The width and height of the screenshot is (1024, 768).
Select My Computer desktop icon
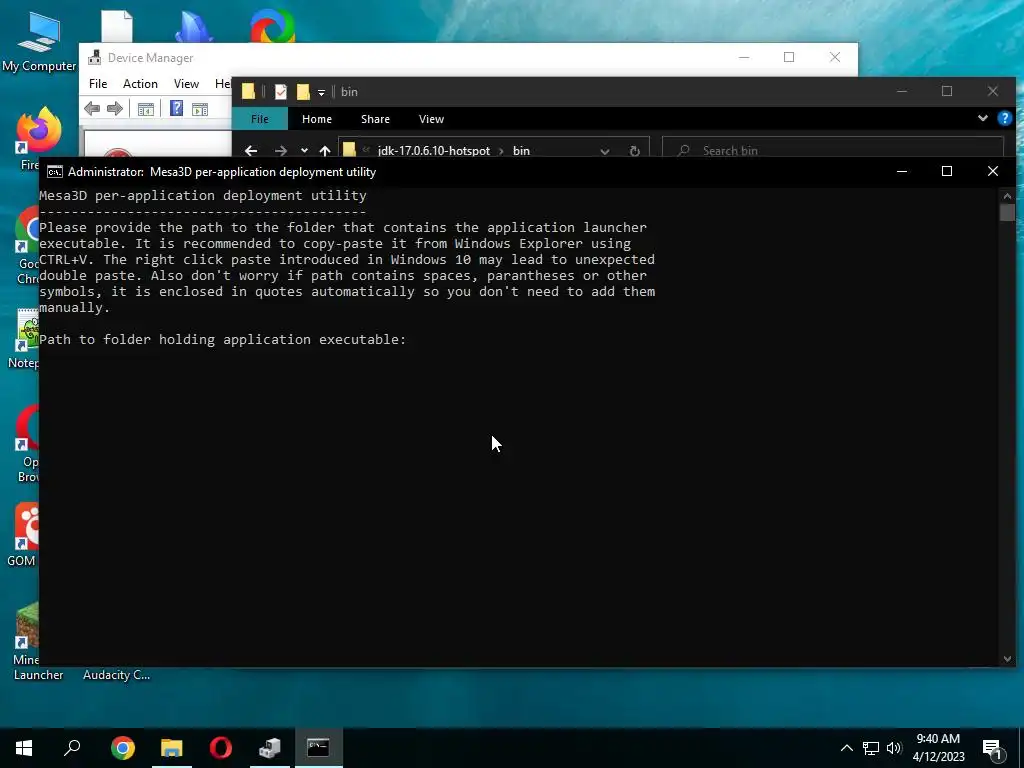click(x=39, y=42)
